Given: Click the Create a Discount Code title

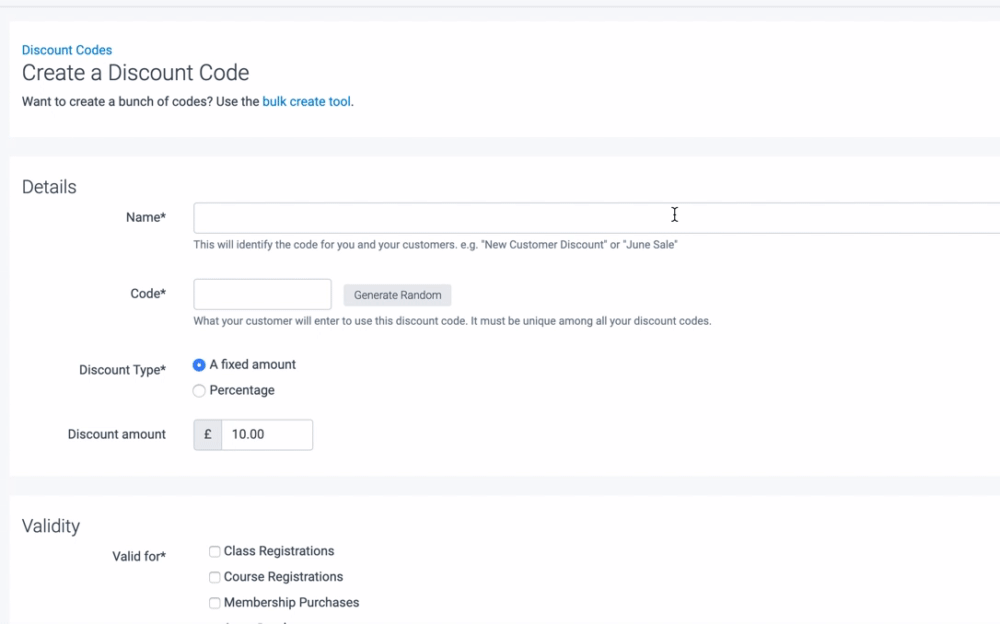Looking at the screenshot, I should [135, 73].
